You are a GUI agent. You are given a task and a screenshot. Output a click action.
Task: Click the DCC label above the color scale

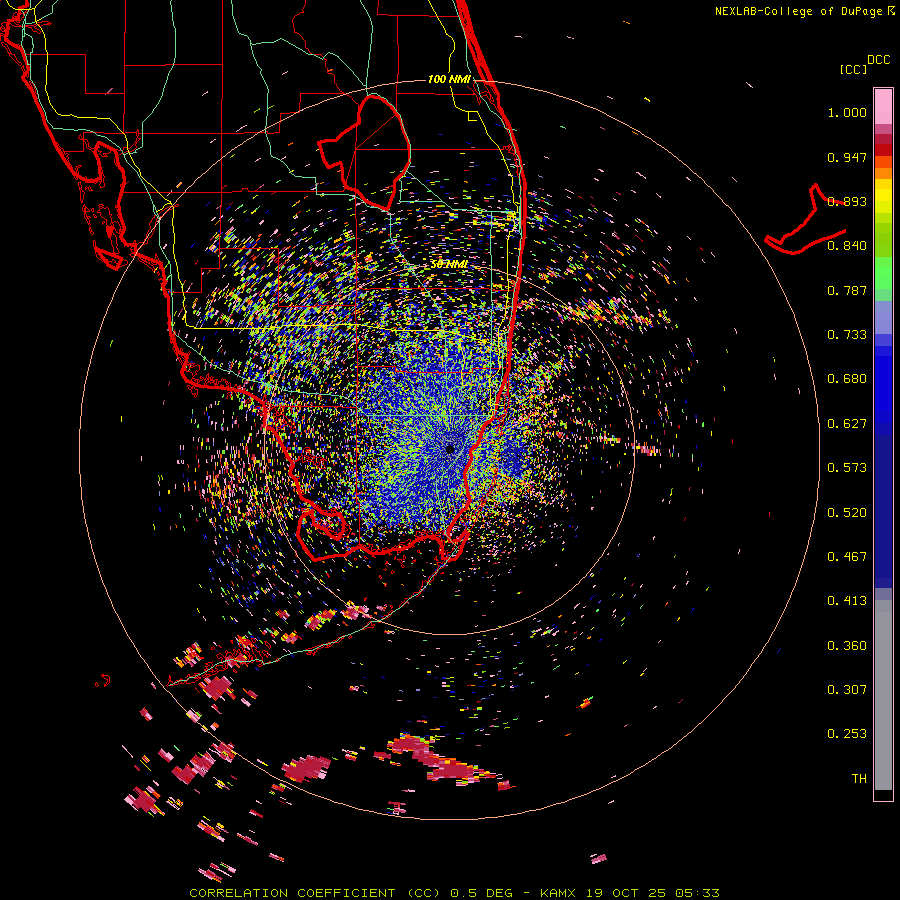[x=879, y=60]
